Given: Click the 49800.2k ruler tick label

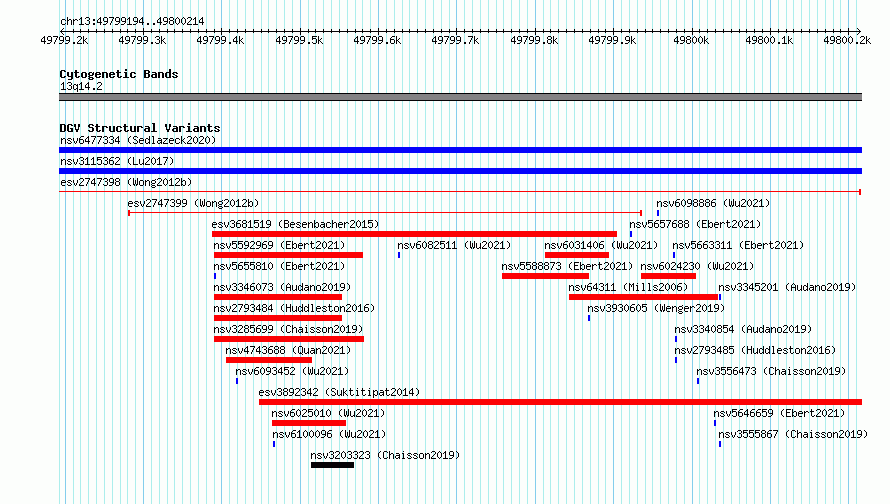Looking at the screenshot, I should 847,40.
